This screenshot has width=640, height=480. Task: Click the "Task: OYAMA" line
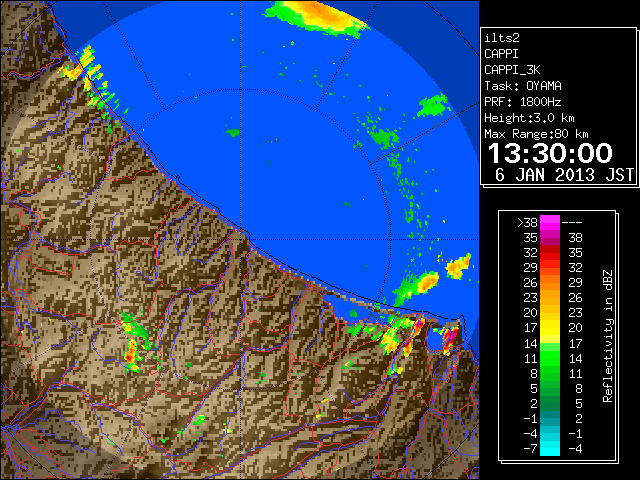[x=523, y=86]
